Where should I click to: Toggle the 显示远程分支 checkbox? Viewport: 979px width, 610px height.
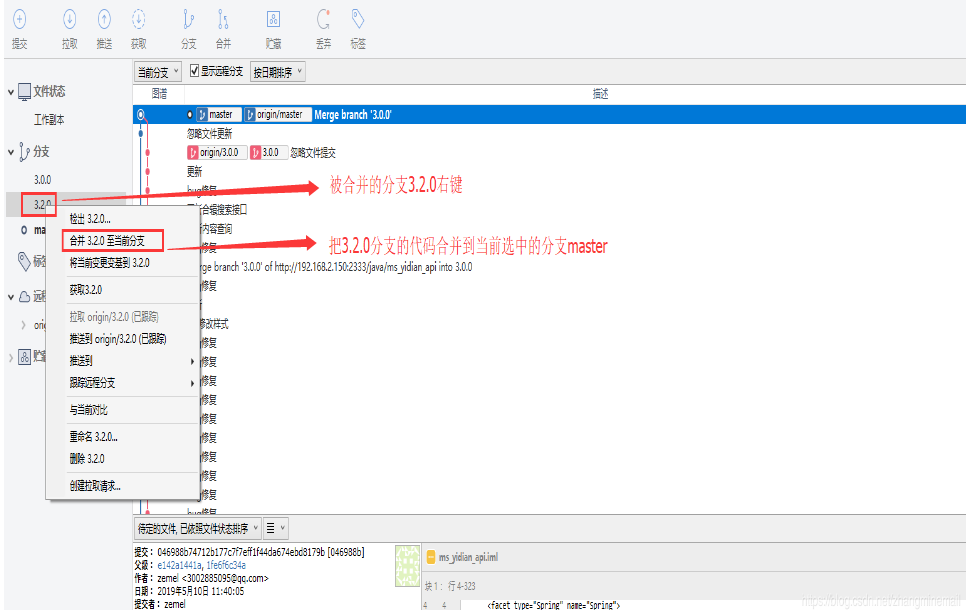[x=195, y=71]
